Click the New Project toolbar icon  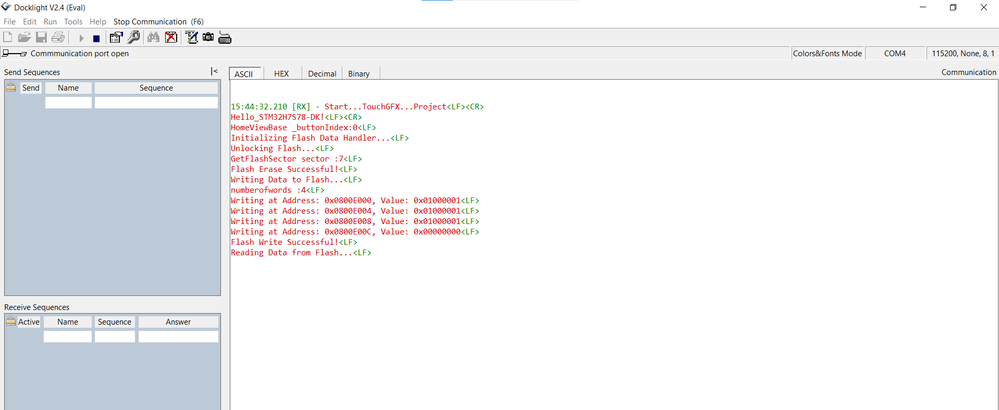(8, 38)
